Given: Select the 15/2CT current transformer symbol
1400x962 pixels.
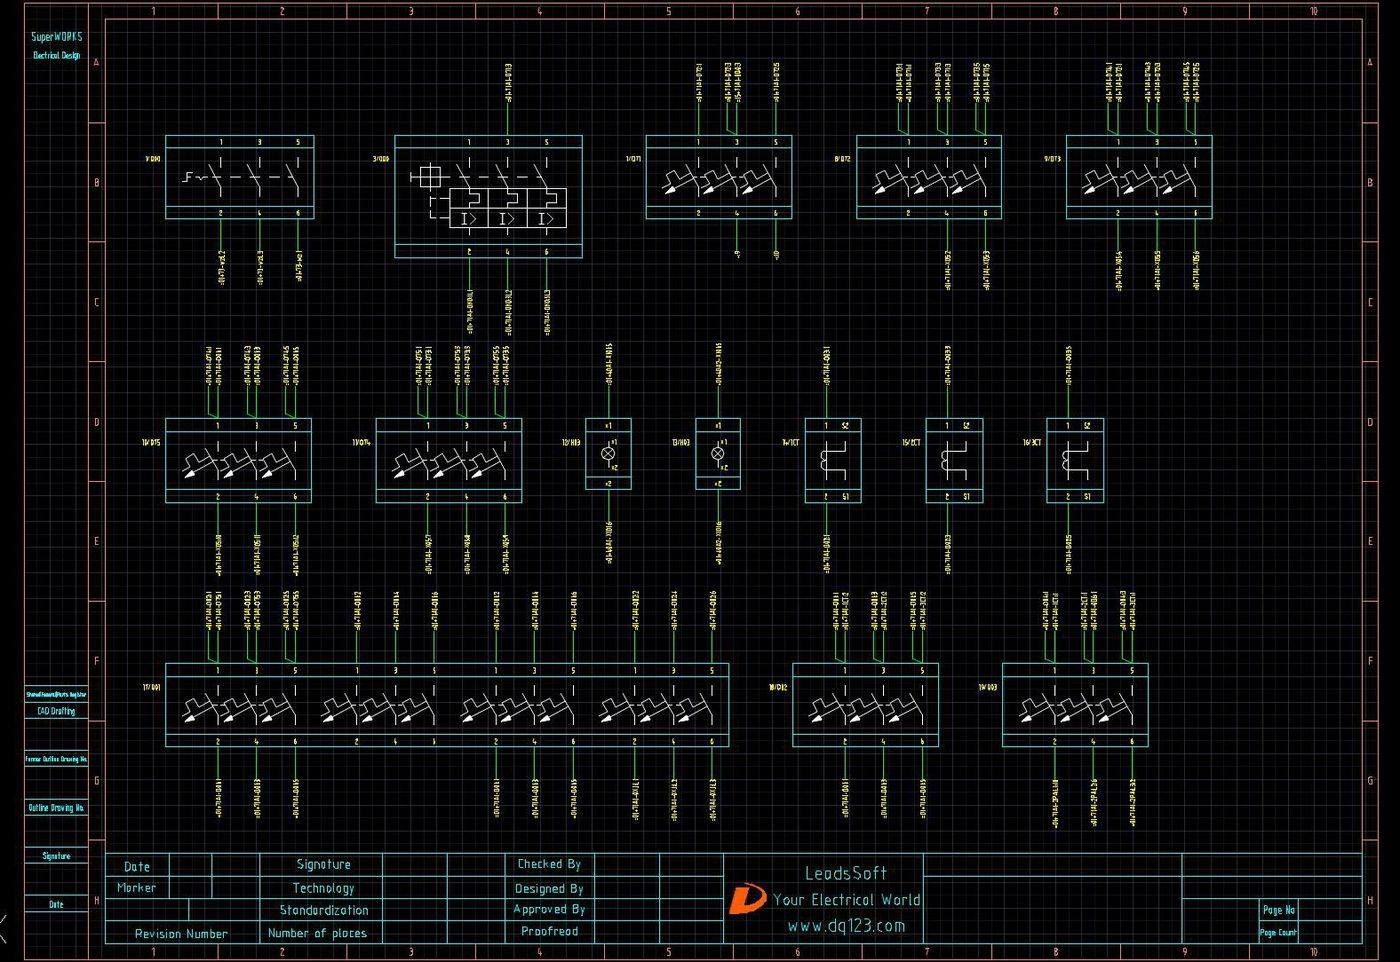Looking at the screenshot, I should pyautogui.click(x=954, y=460).
